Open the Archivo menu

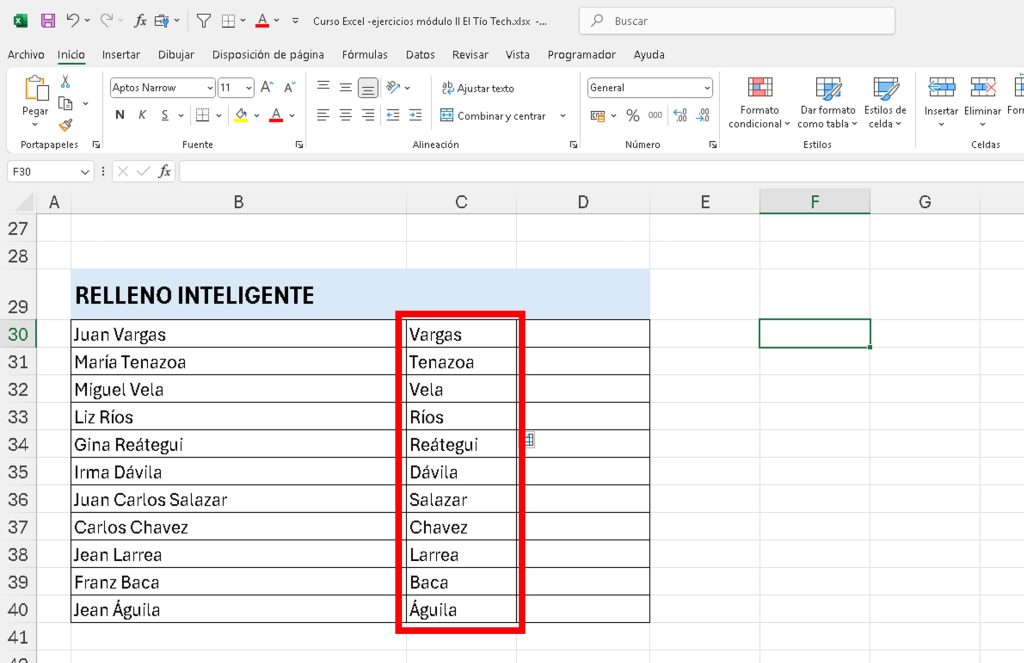click(x=26, y=55)
